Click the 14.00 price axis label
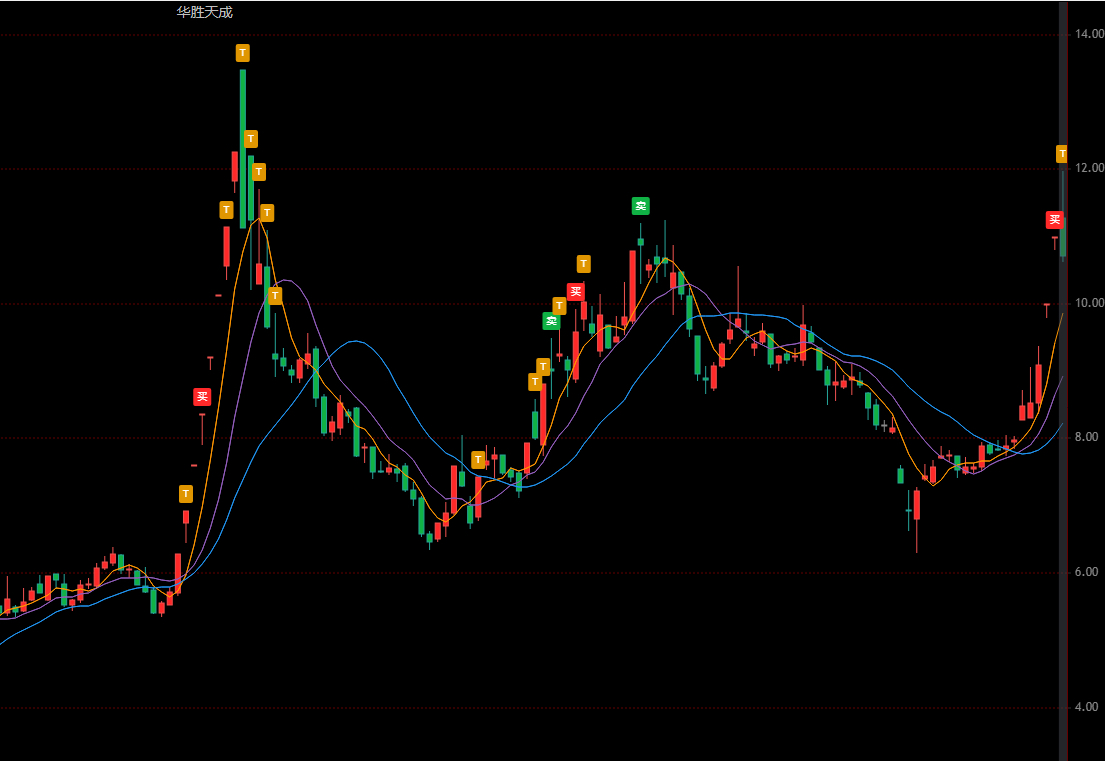Viewport: 1105px width, 761px height. (1089, 34)
